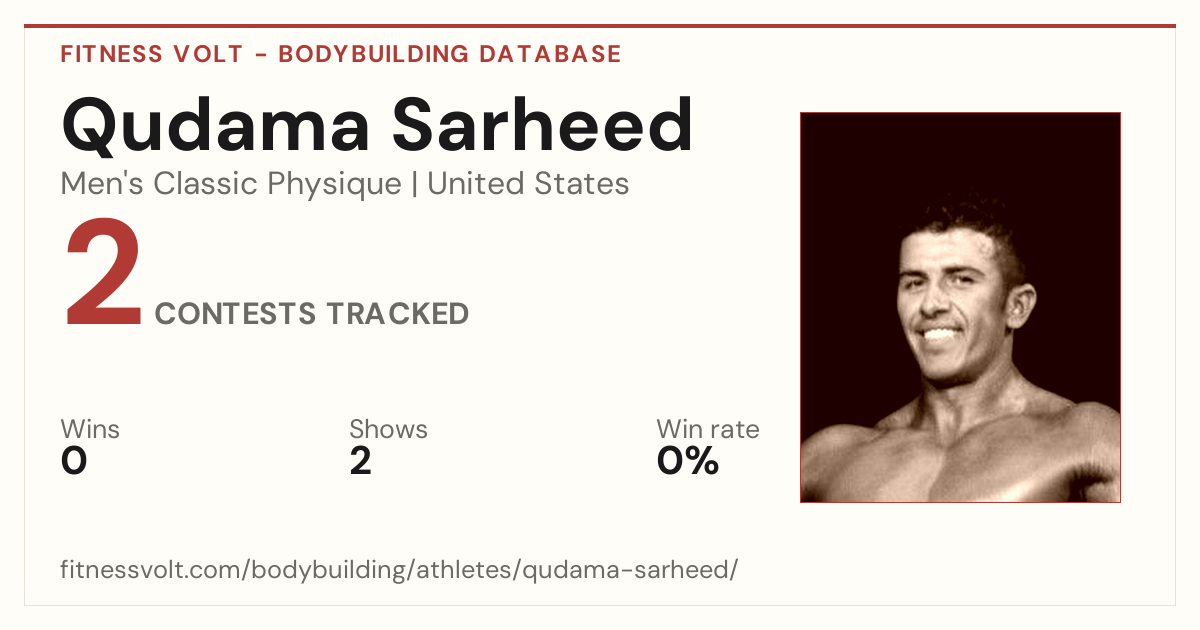Viewport: 1200px width, 630px height.
Task: Click the BODYBUILDING DATABASE header text
Action: tap(450, 54)
